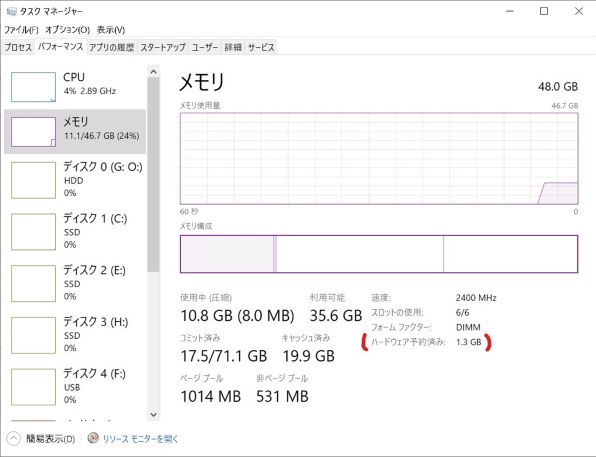Click the sidebar scroll down arrow
Screen dimensions: 596x457
(x=154, y=414)
